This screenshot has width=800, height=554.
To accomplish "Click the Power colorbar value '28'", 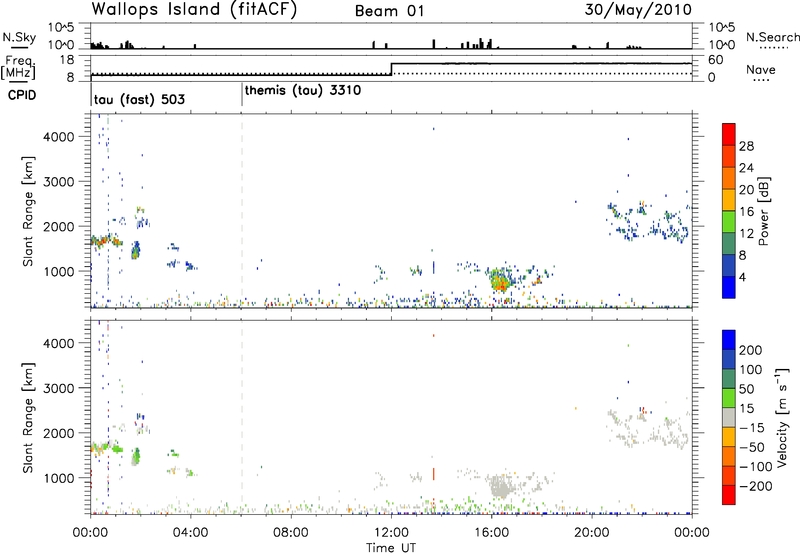I will pyautogui.click(x=746, y=146).
